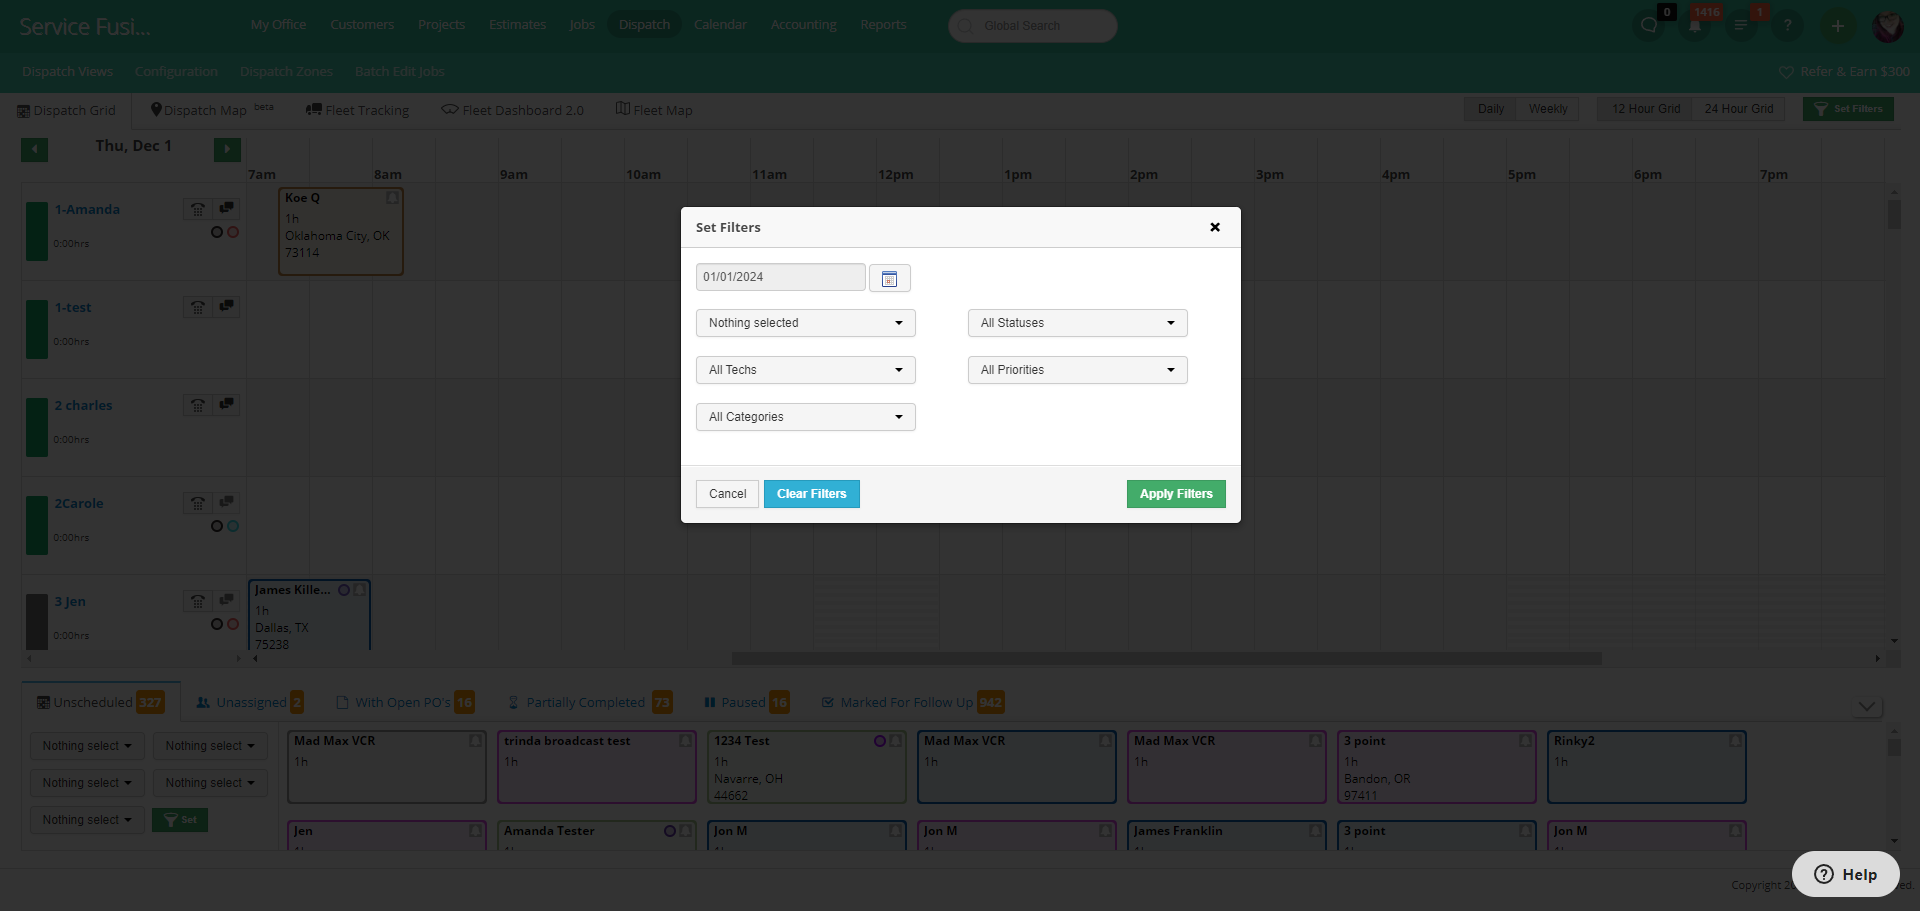Open the Paused tab
1920x911 pixels.
(x=747, y=702)
